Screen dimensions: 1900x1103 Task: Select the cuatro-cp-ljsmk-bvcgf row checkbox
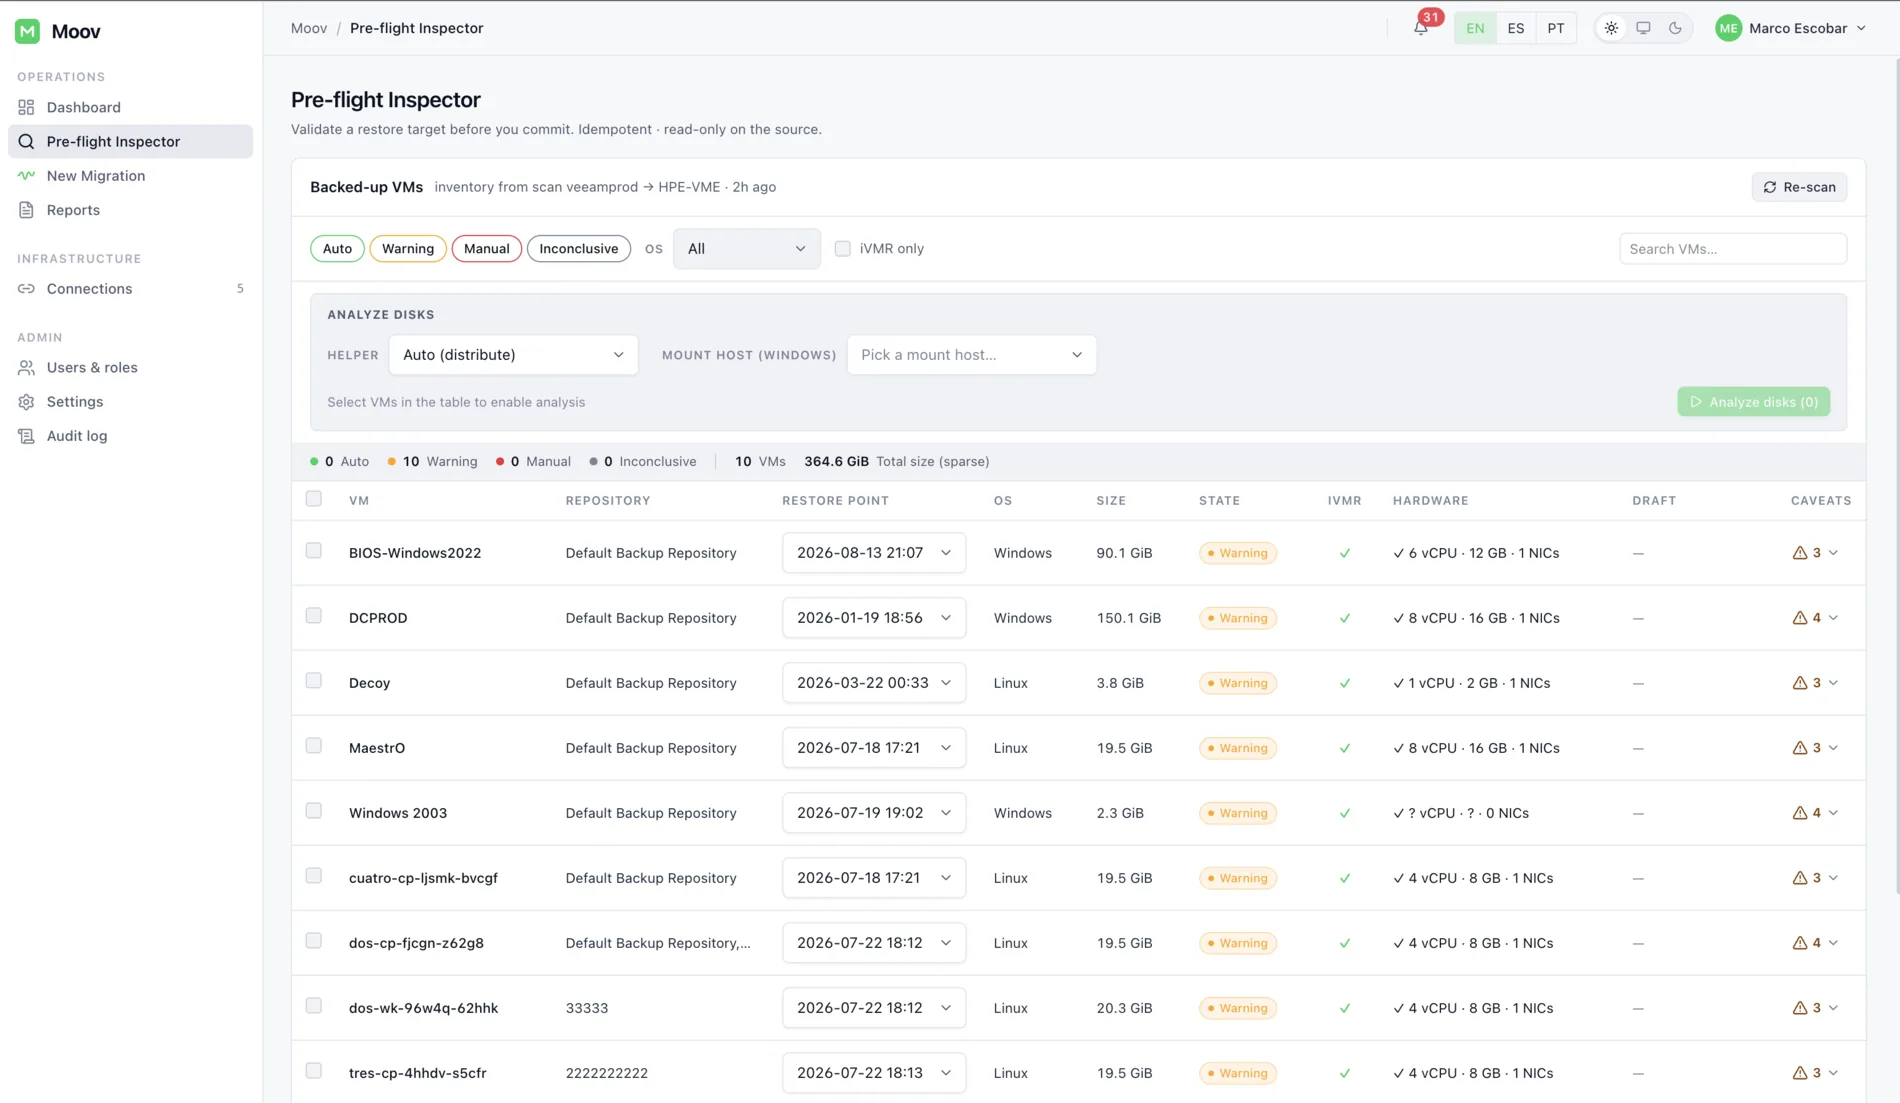tap(313, 876)
